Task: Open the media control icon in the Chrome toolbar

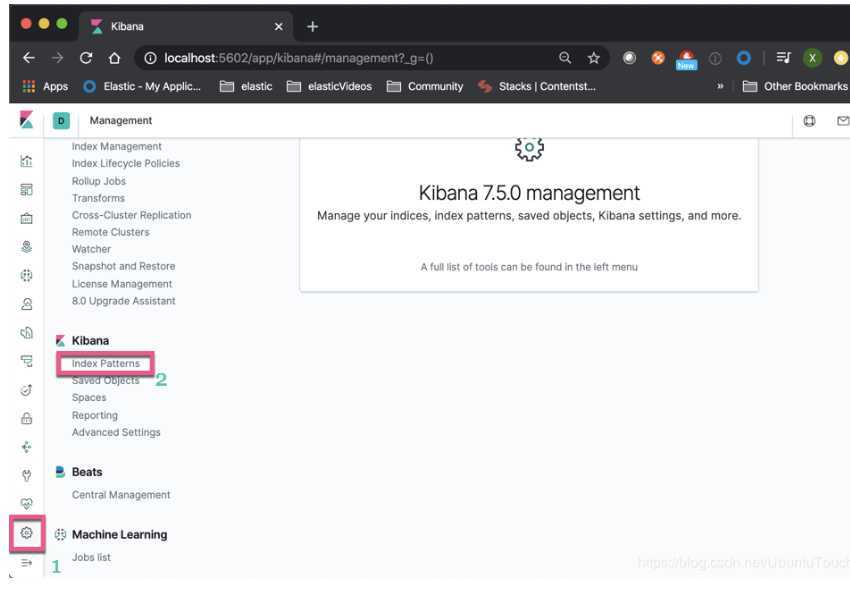Action: click(x=783, y=58)
